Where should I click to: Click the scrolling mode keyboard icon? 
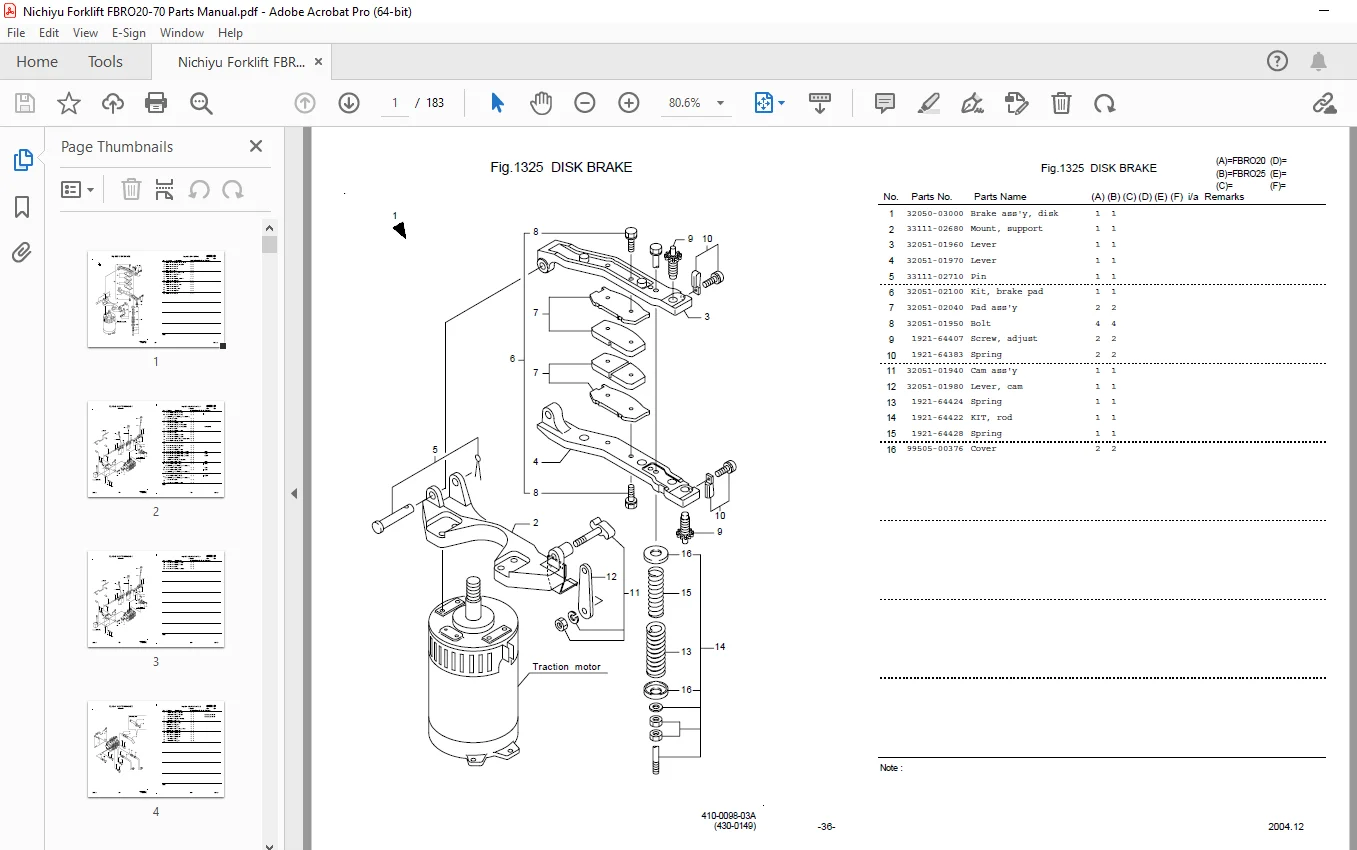[820, 103]
